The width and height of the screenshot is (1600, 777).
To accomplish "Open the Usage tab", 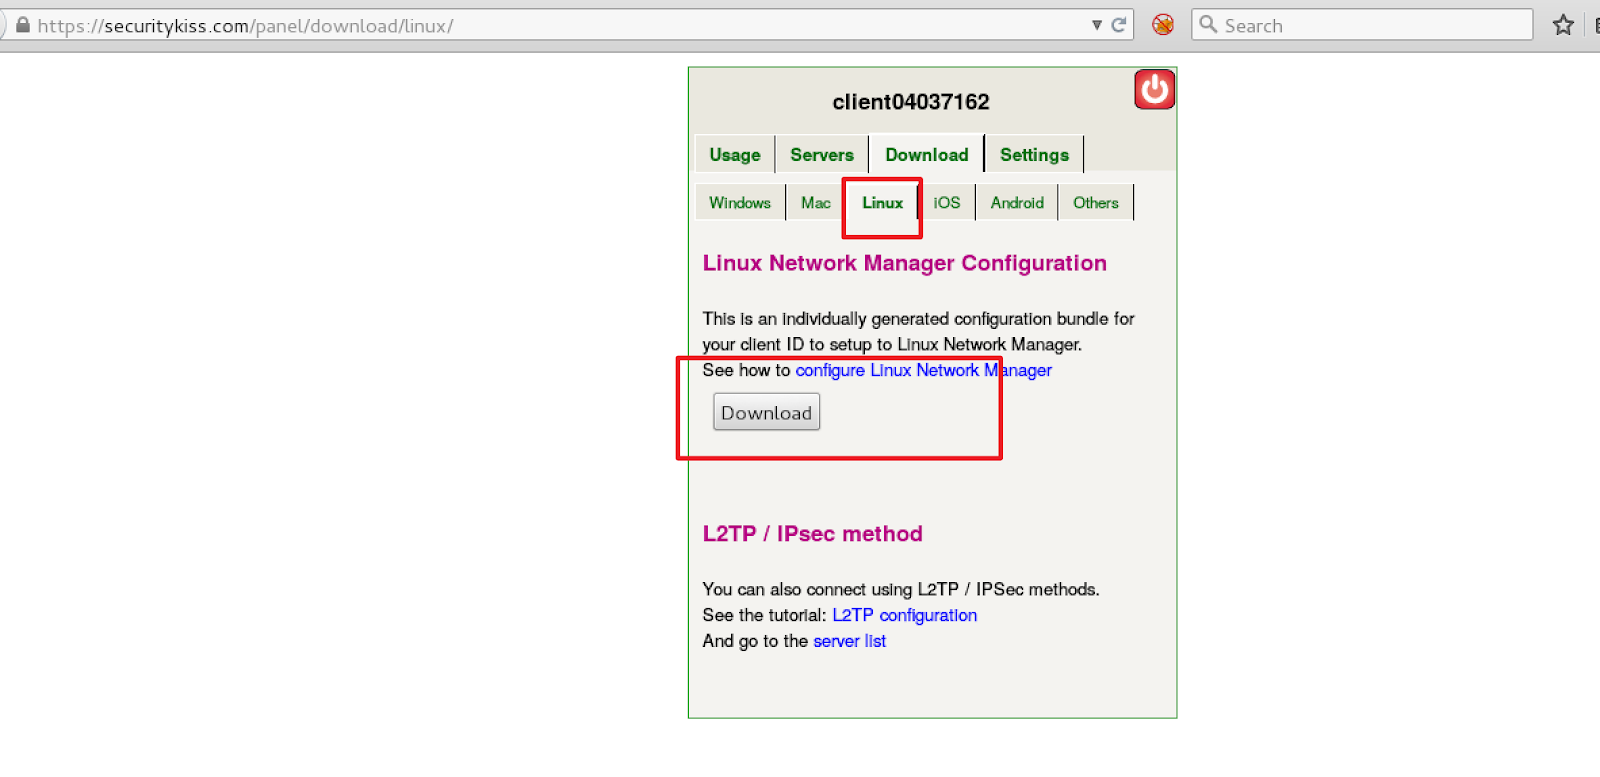I will 735,154.
